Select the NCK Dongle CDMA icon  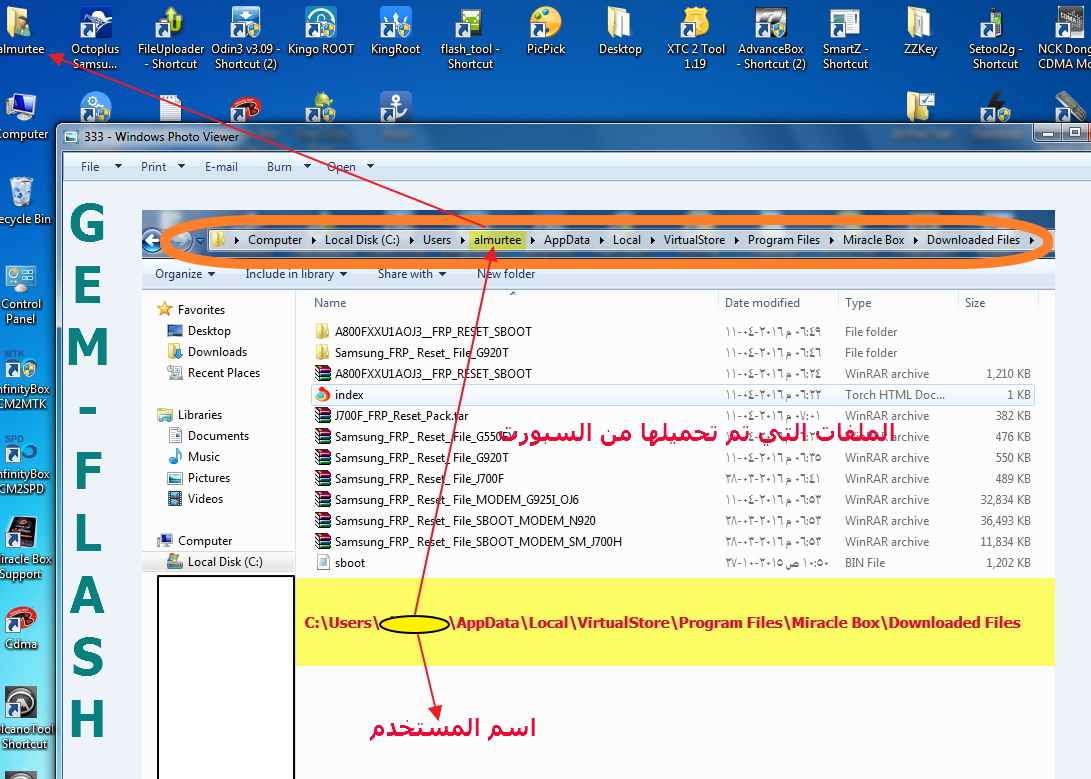point(1064,38)
